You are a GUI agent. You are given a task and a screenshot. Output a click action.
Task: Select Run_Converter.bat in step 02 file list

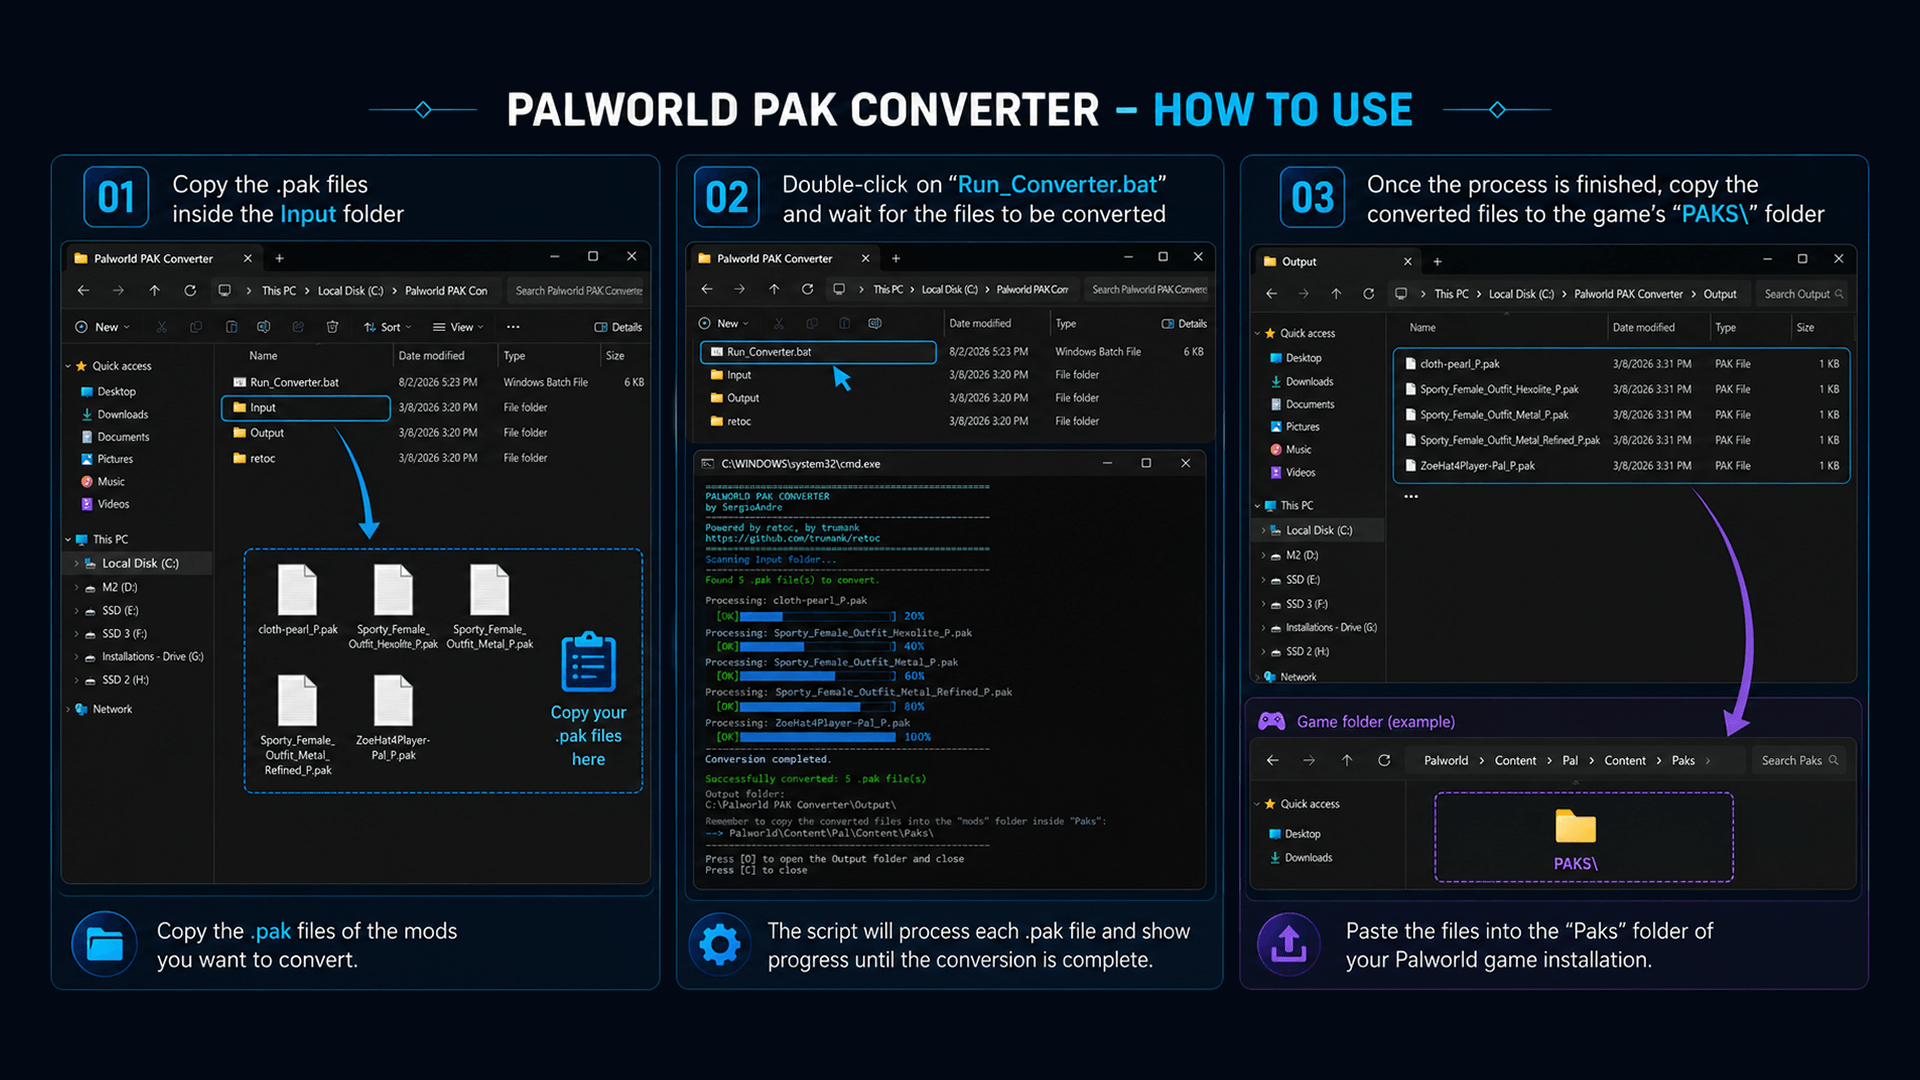818,352
